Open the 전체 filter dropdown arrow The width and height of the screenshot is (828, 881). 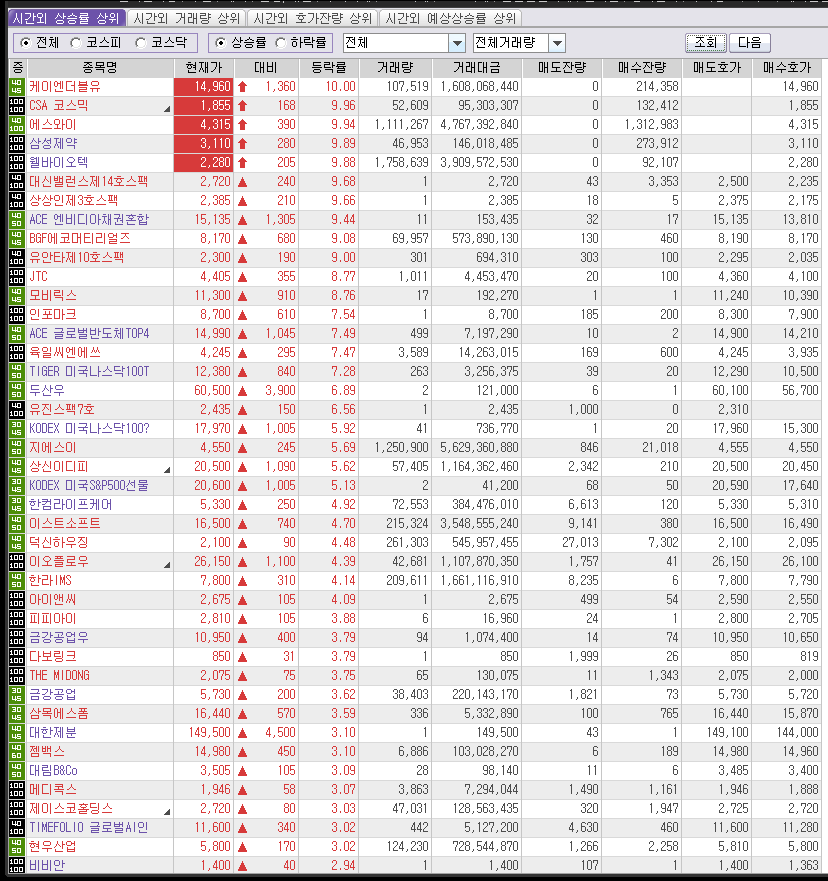pyautogui.click(x=457, y=43)
